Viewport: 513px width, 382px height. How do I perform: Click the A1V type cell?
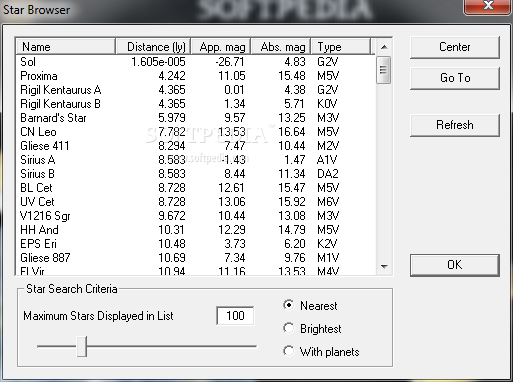pos(327,160)
